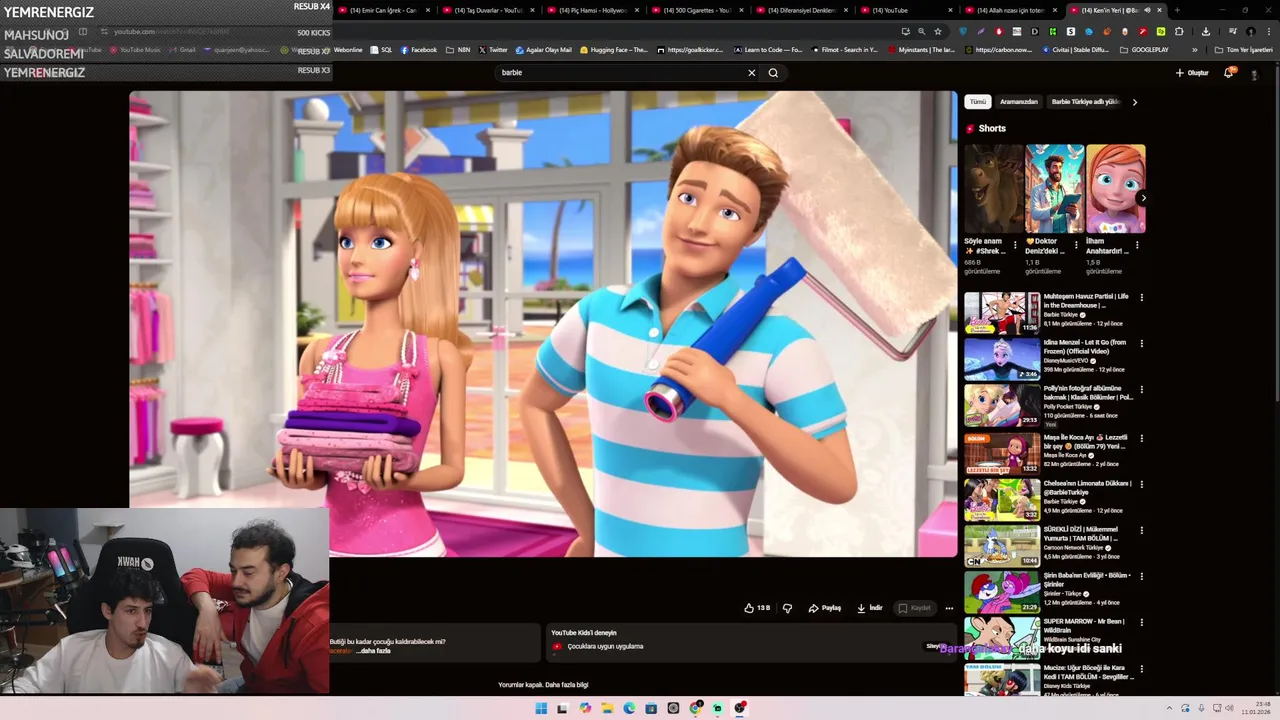Select the 'Barbie Türkiye adlı yükle' chip
This screenshot has width=1280, height=720.
coord(1085,102)
